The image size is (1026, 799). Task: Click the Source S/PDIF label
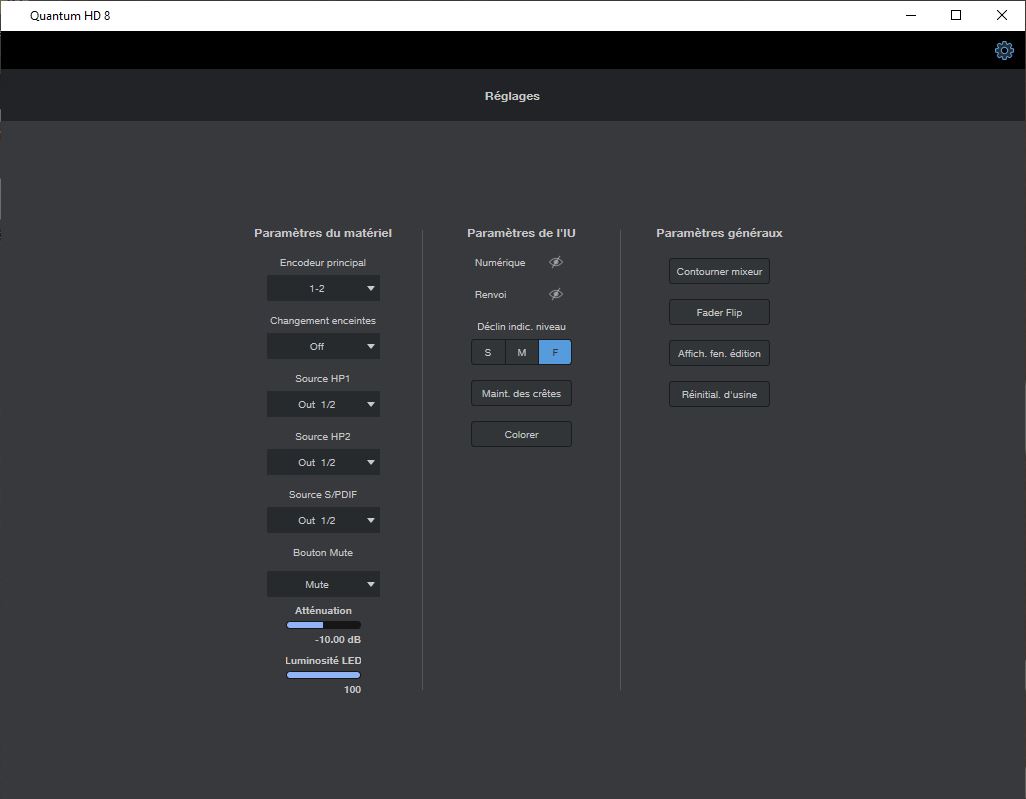(x=323, y=495)
